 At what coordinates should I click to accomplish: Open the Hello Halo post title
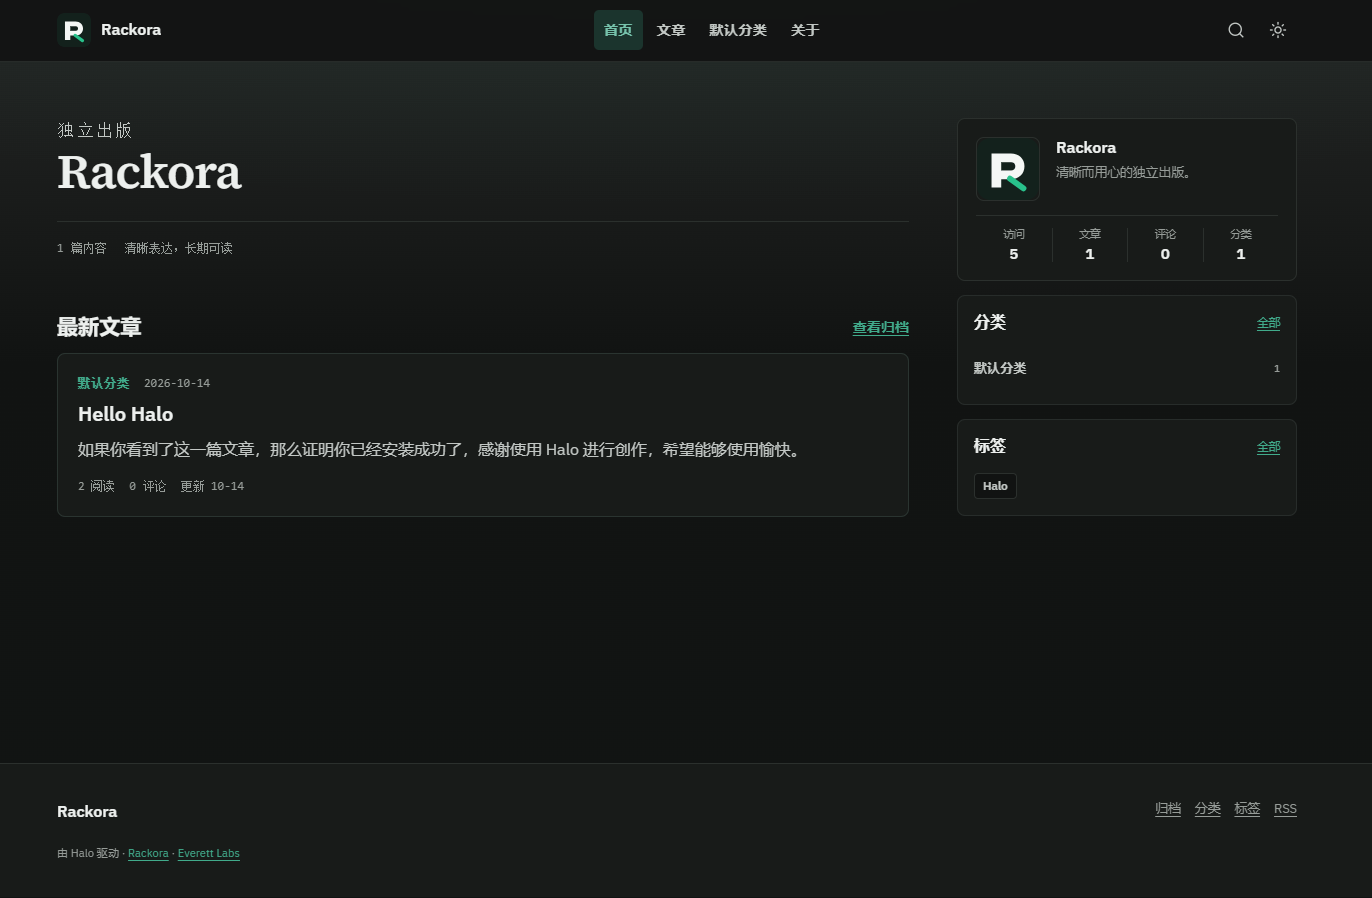pos(125,414)
